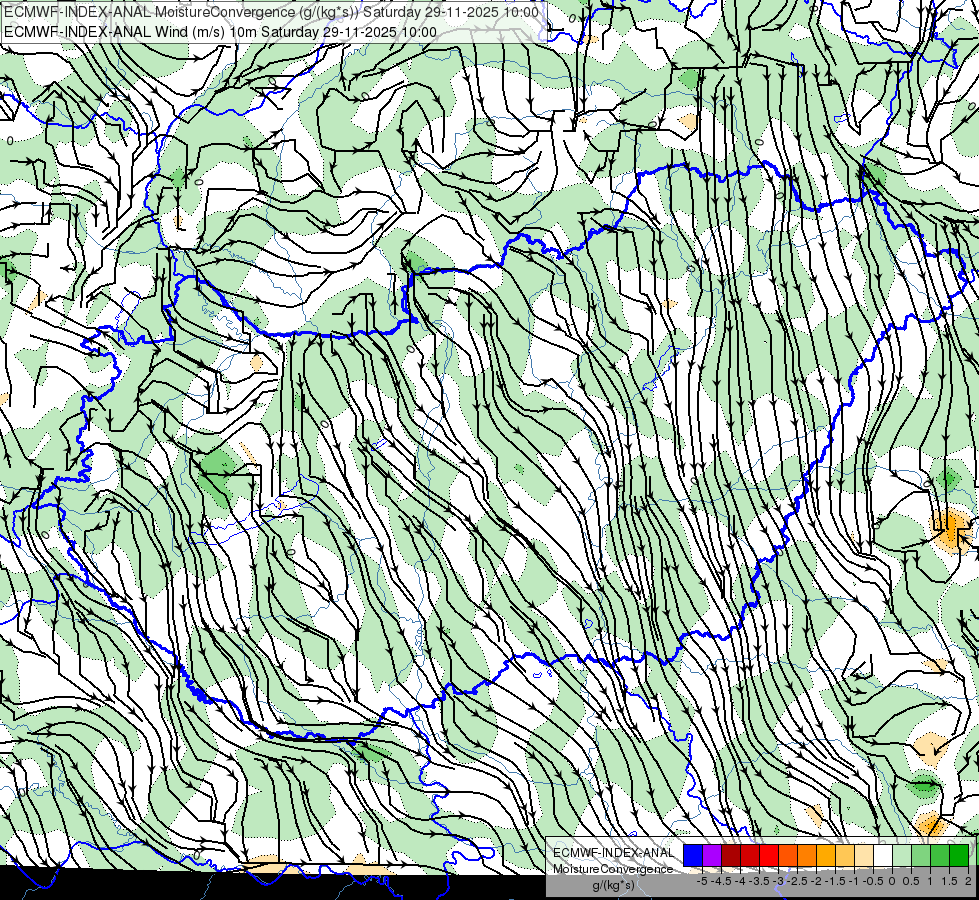Select the legend swatch between -1.5 and -1
Image resolution: width=979 pixels, height=900 pixels.
845,856
